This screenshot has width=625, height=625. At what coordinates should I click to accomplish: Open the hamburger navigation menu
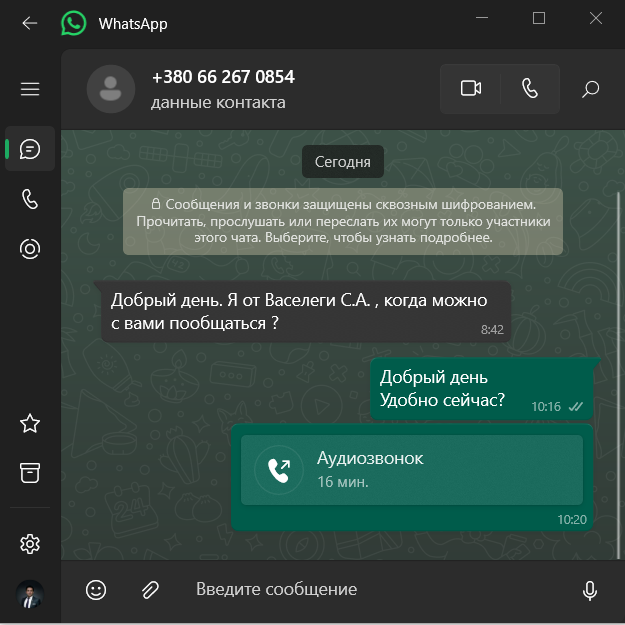click(30, 89)
